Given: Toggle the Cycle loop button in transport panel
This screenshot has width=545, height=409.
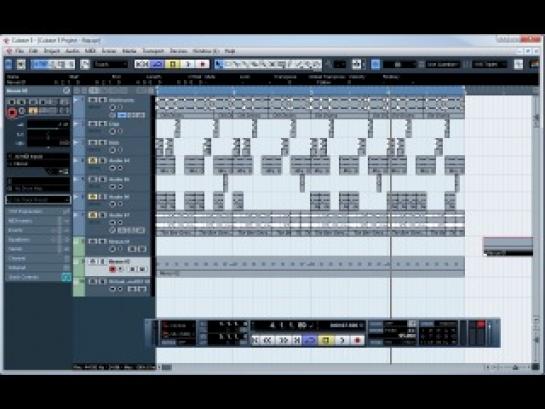Looking at the screenshot, I should (309, 340).
